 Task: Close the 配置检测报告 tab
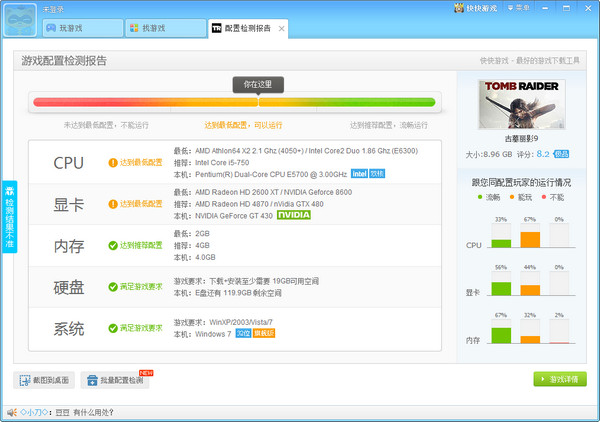[281, 29]
